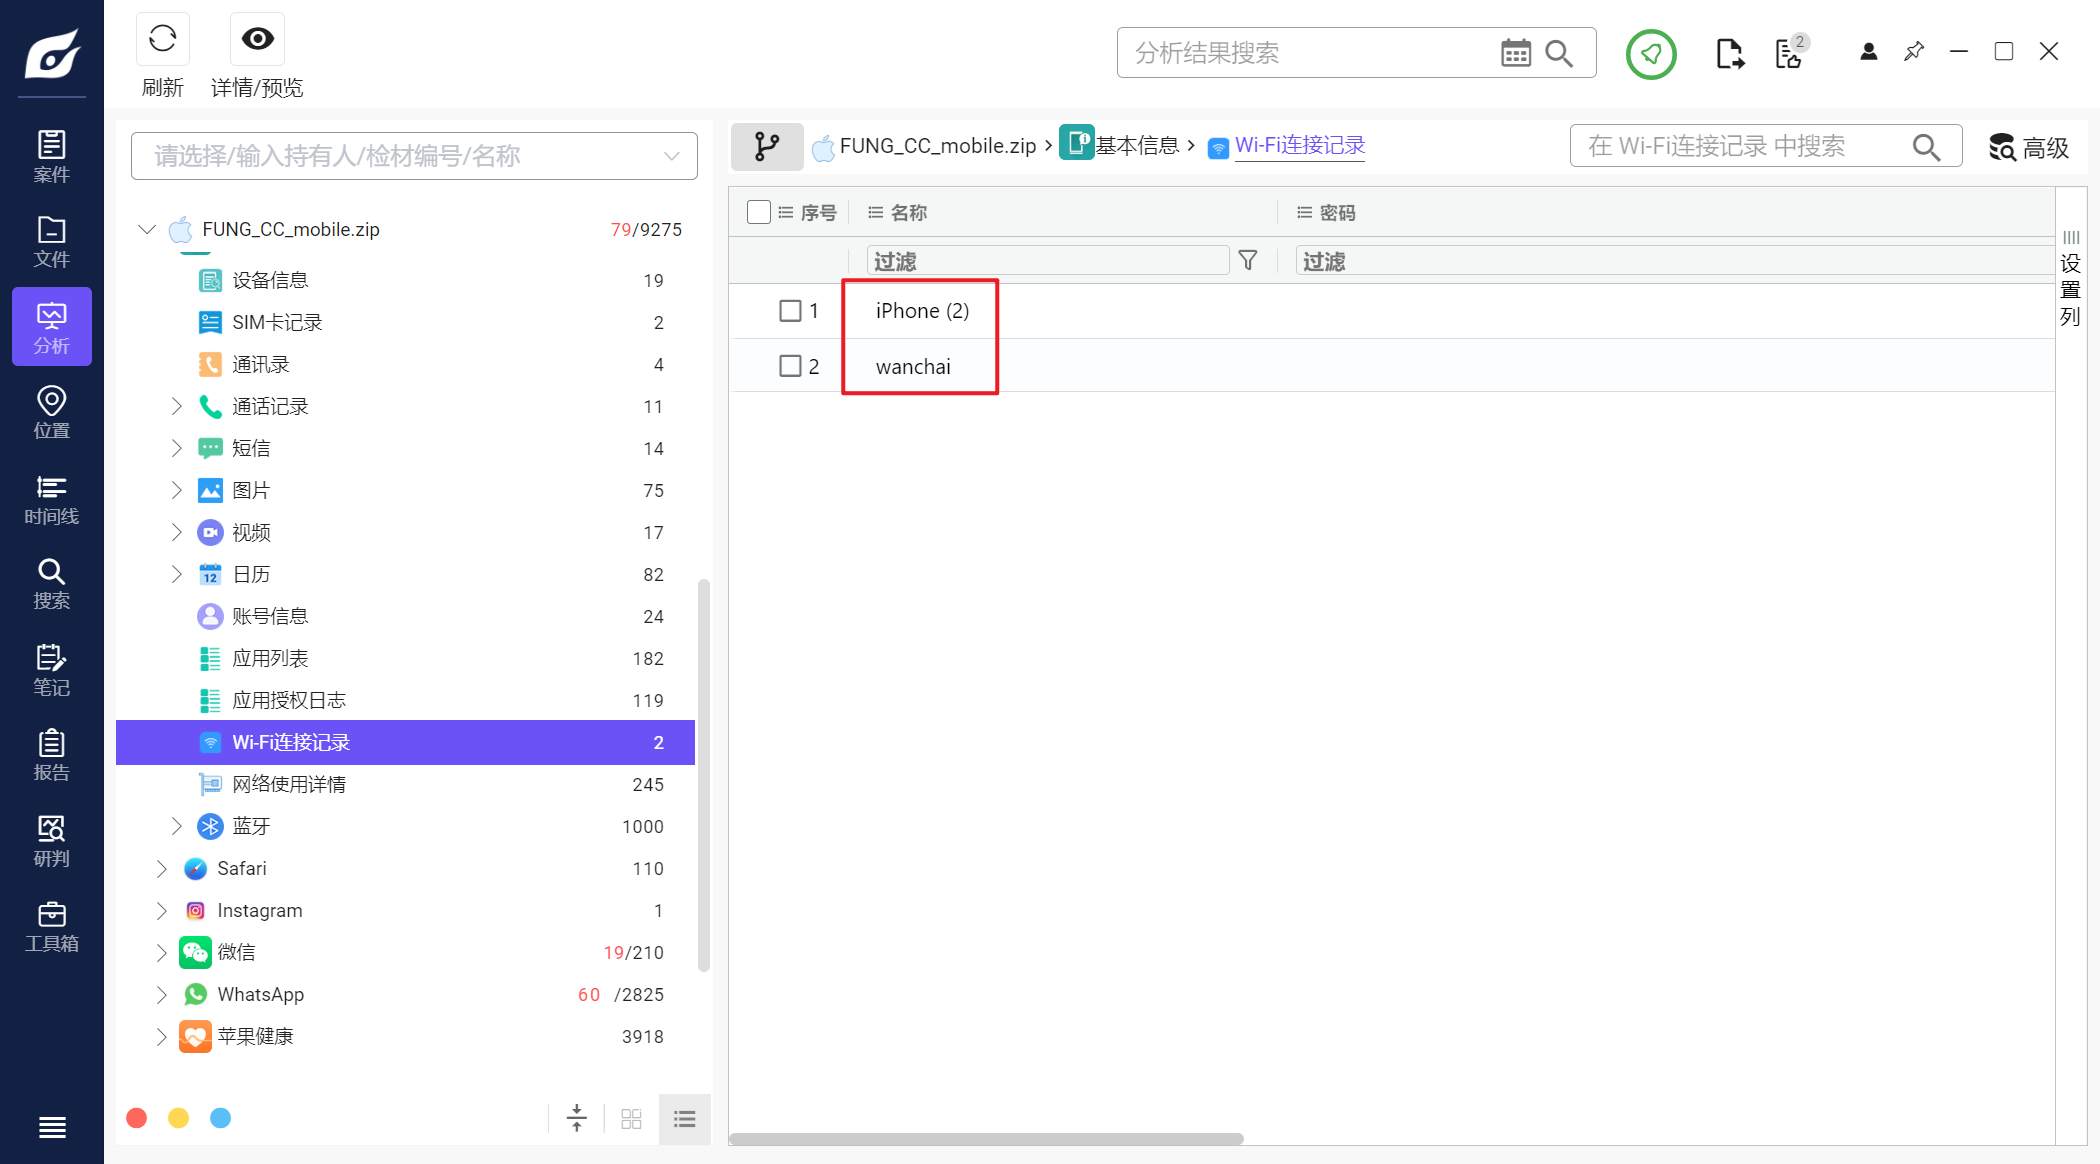2100x1164 pixels.
Task: Check the box for row 1, iPhone (2)
Action: pos(790,311)
